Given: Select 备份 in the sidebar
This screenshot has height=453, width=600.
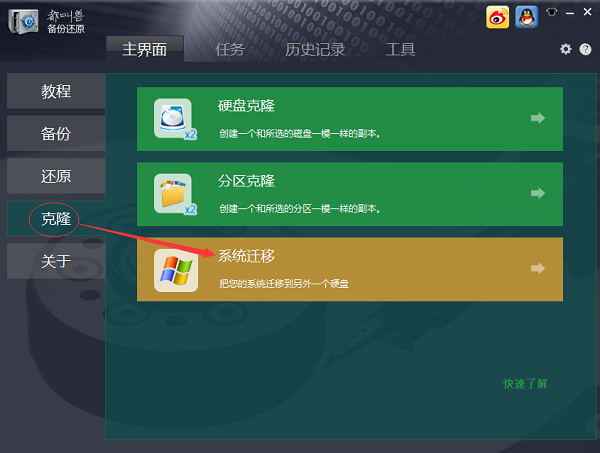Looking at the screenshot, I should (57, 134).
